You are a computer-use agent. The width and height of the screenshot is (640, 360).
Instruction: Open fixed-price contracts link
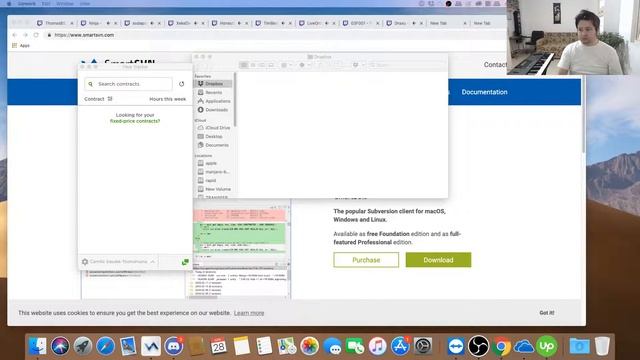[x=135, y=121]
